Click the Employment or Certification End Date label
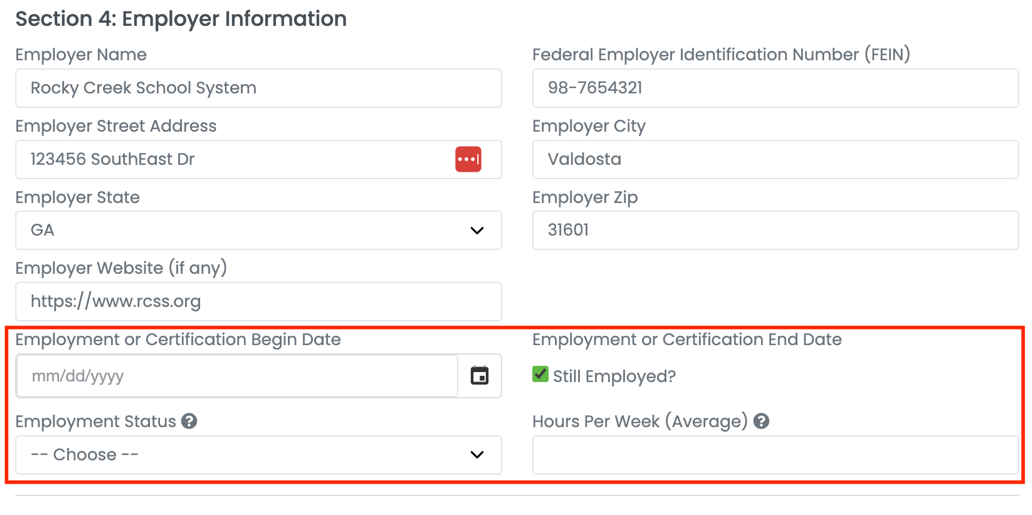 point(686,340)
